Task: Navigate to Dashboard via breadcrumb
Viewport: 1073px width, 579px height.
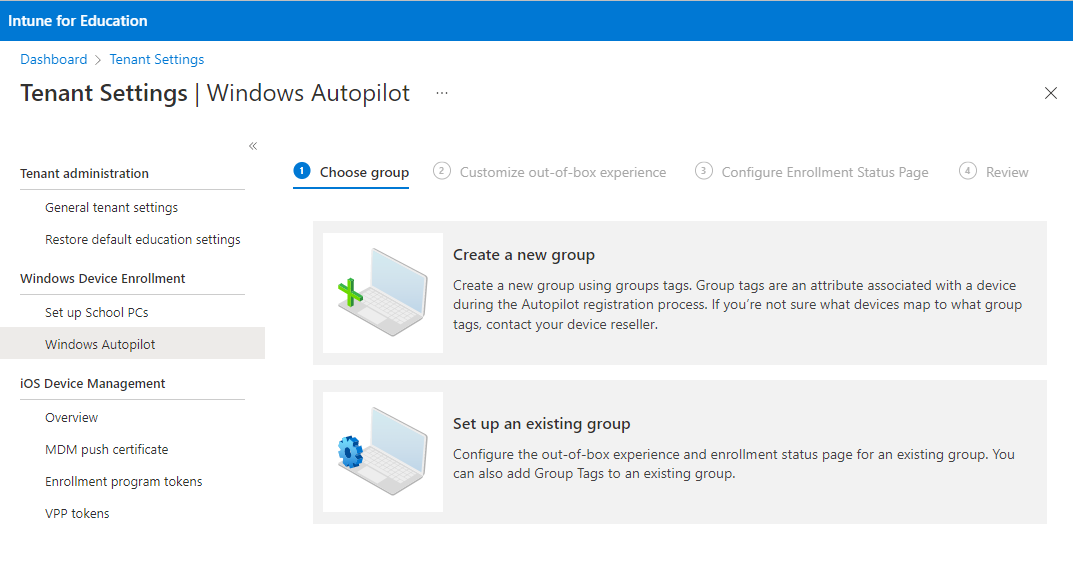Action: tap(53, 59)
